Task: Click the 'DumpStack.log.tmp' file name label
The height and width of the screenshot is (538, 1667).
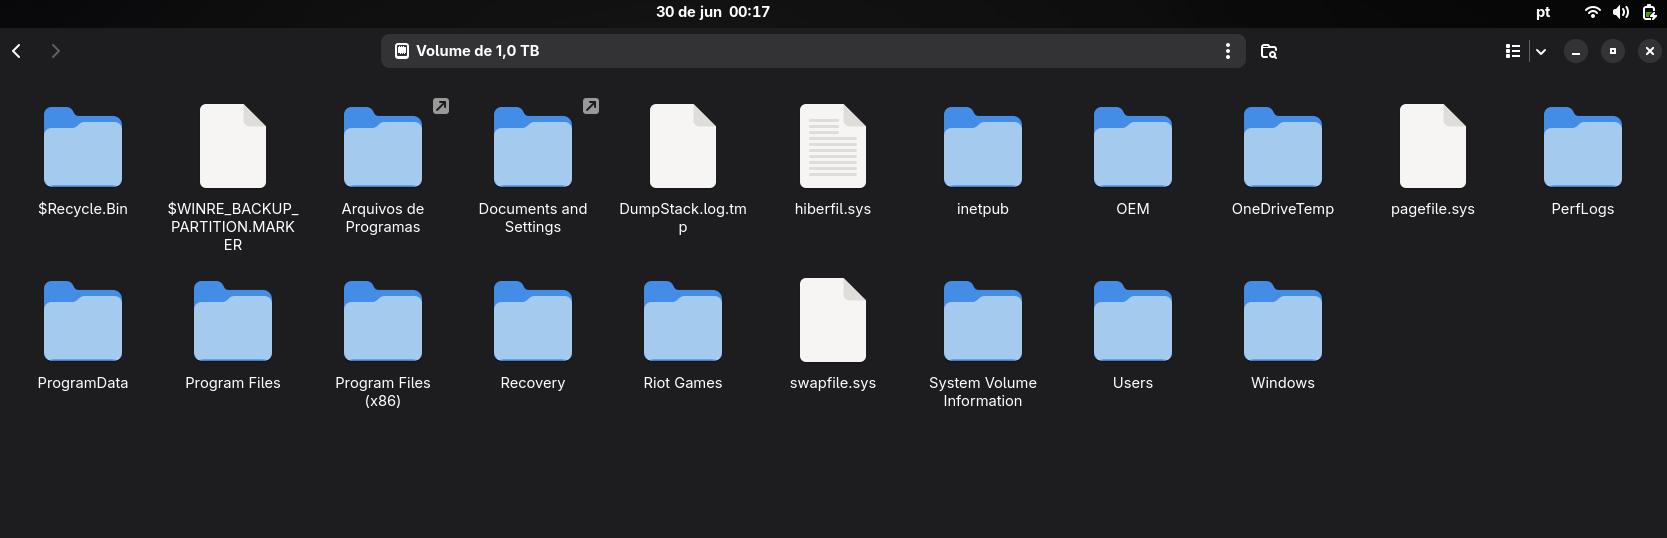Action: point(683,218)
